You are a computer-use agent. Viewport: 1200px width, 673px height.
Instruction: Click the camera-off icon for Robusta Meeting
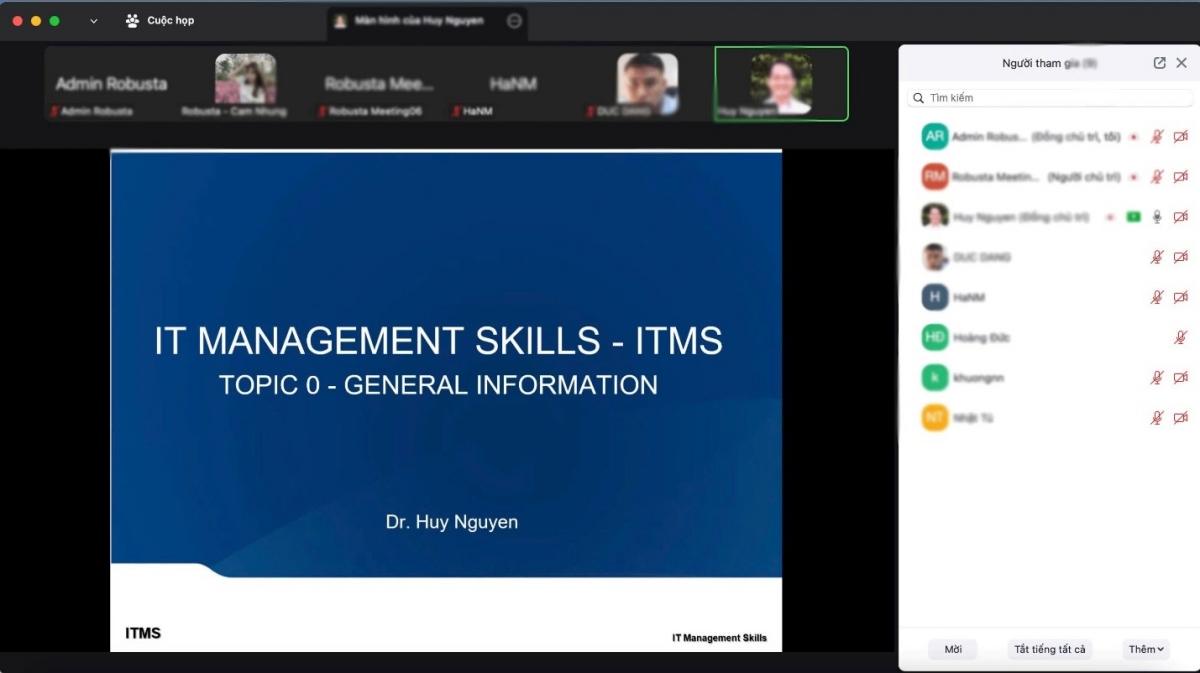1180,177
